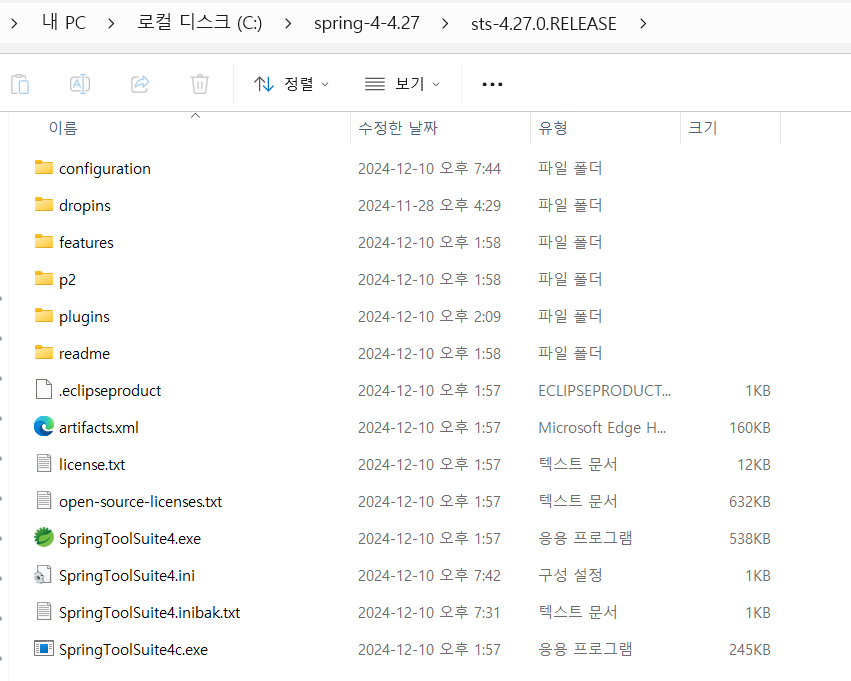Click plugins date 2024-12-10 오후 2:09
This screenshot has height=681, width=851.
tap(429, 316)
